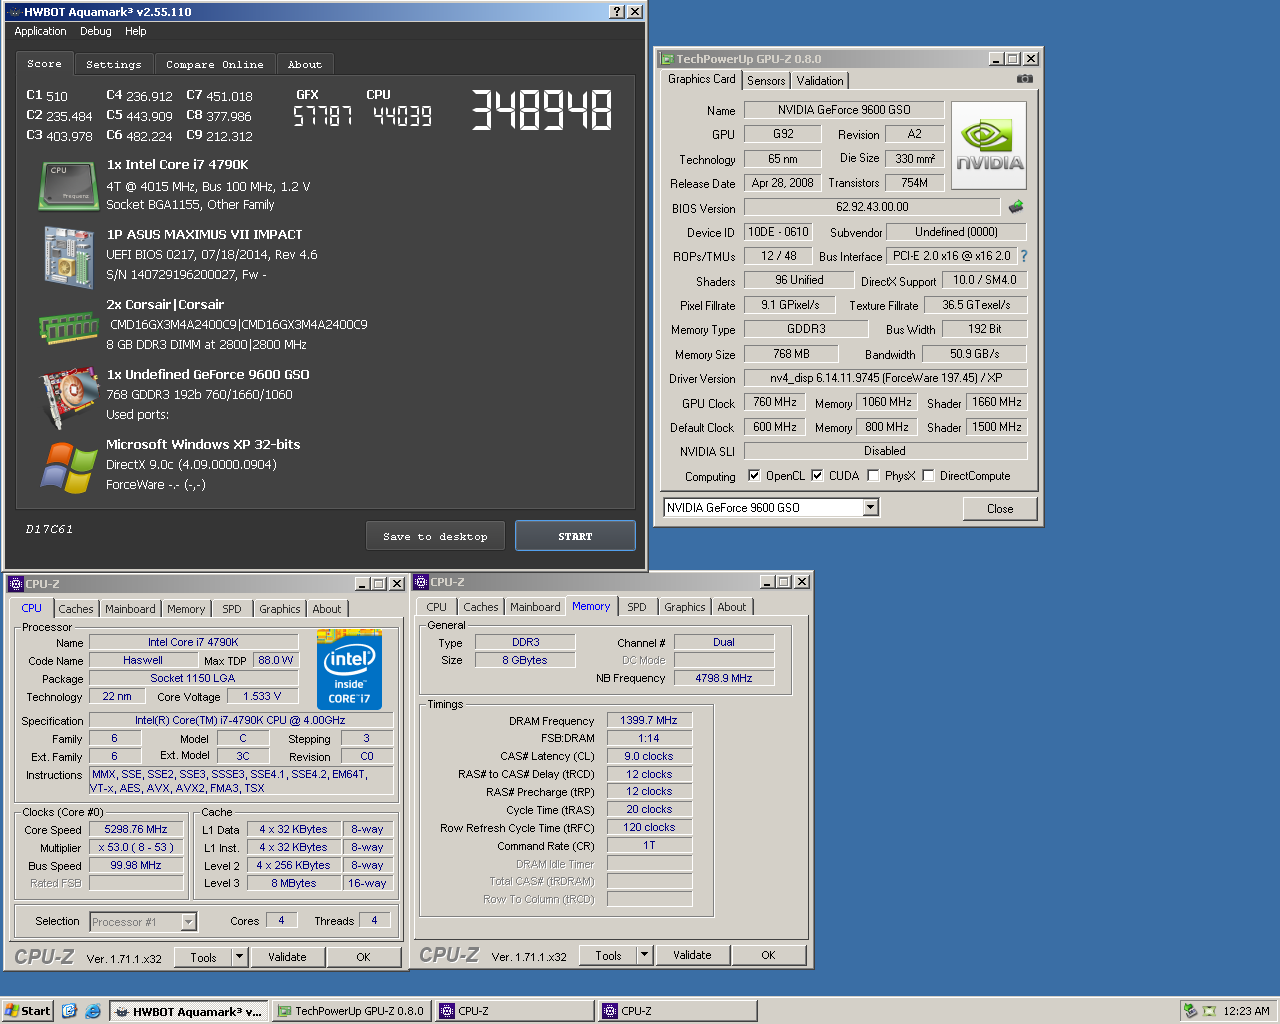Click OK in the left CPU-Z window
Image resolution: width=1280 pixels, height=1024 pixels.
363,957
